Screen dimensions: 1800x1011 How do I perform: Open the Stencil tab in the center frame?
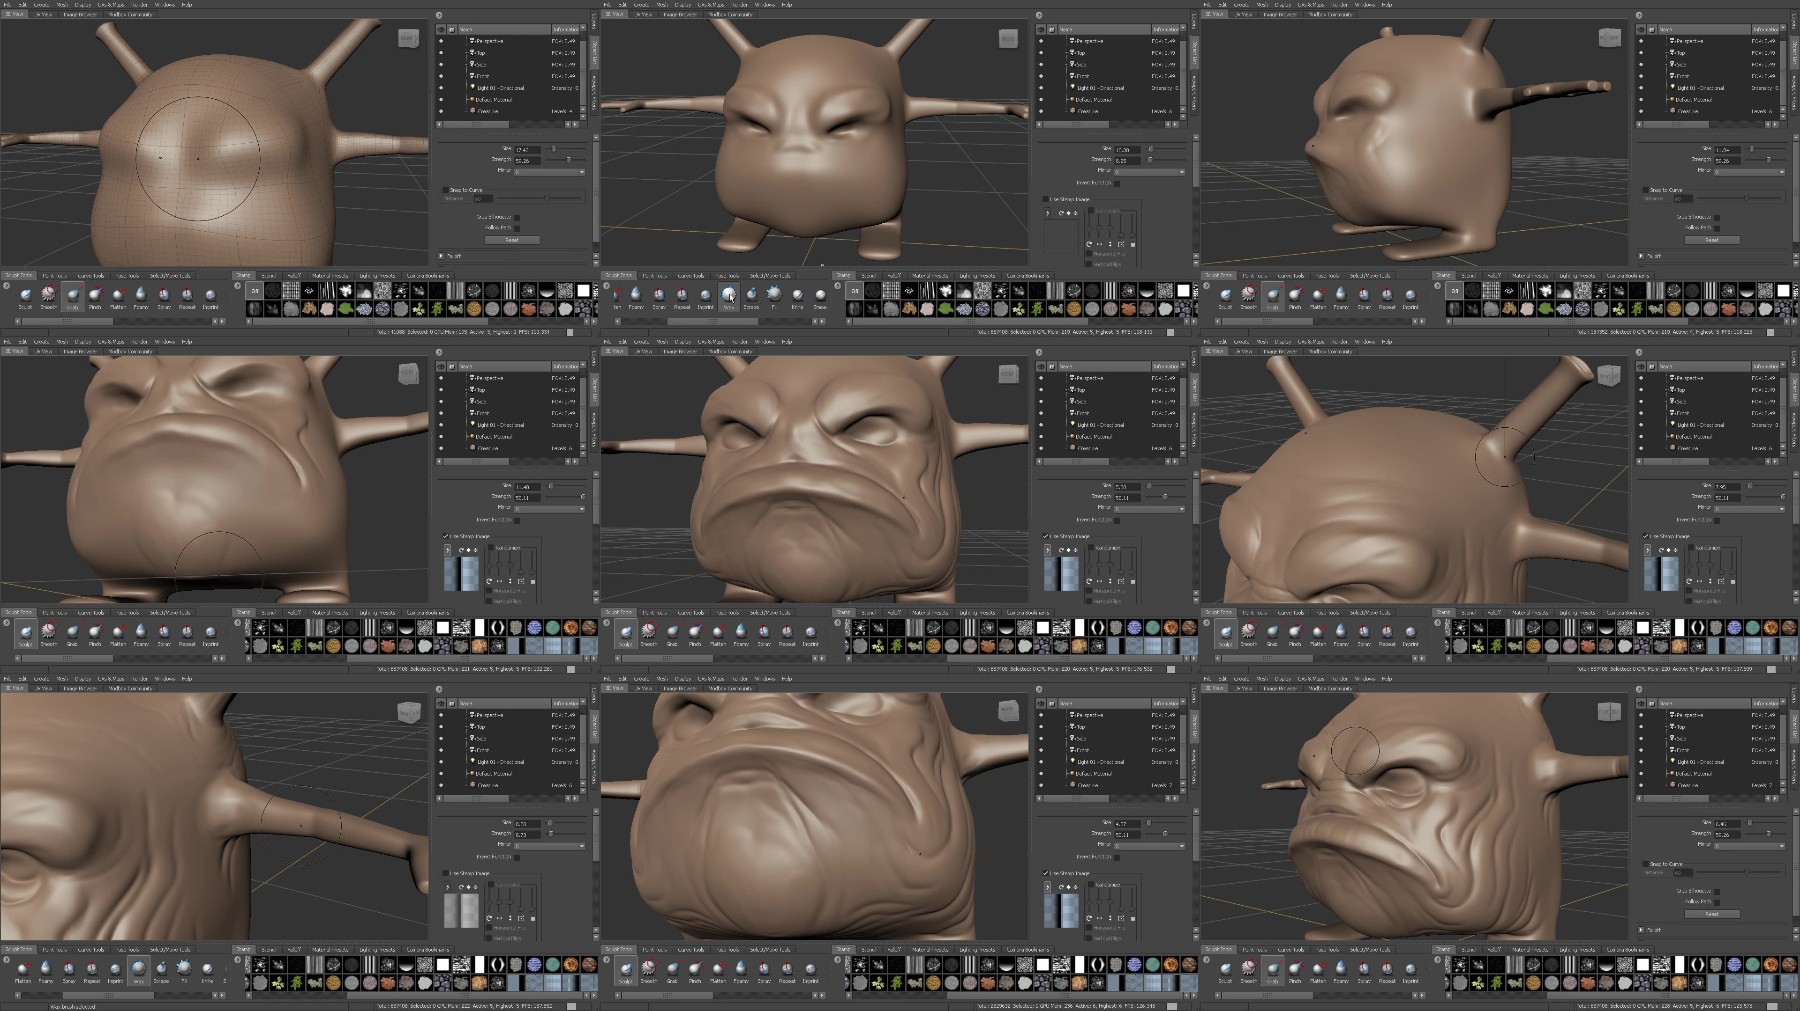(x=868, y=613)
